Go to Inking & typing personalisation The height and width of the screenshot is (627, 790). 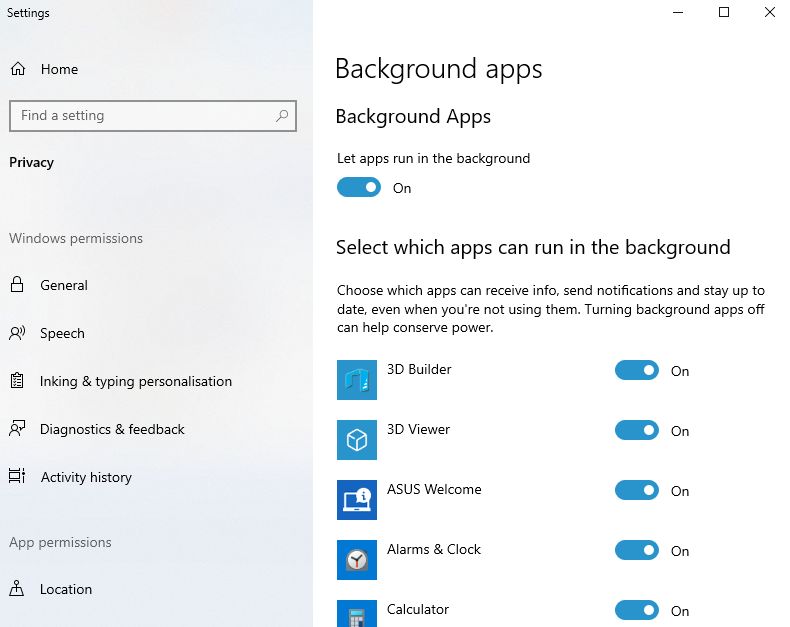pyautogui.click(x=136, y=382)
